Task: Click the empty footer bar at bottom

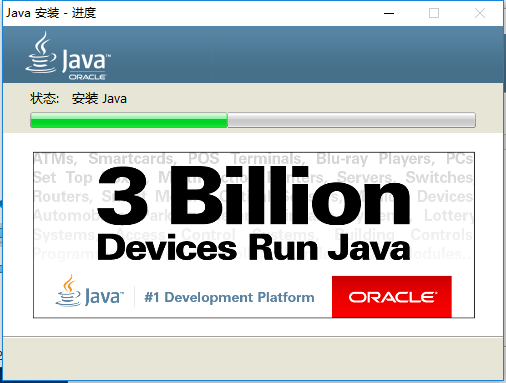Action: (253, 358)
